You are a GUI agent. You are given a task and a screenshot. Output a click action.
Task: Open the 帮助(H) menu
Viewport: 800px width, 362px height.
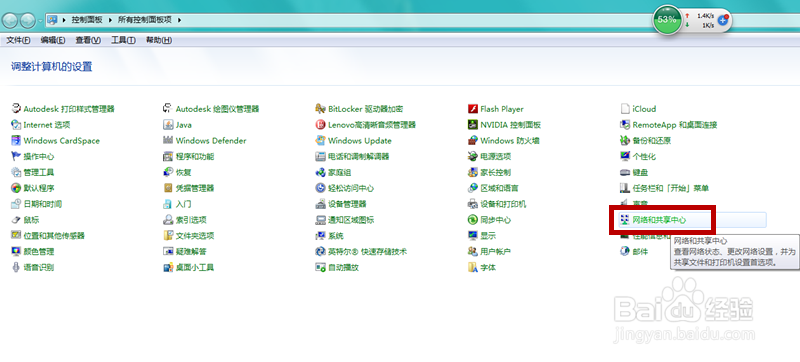(x=159, y=40)
